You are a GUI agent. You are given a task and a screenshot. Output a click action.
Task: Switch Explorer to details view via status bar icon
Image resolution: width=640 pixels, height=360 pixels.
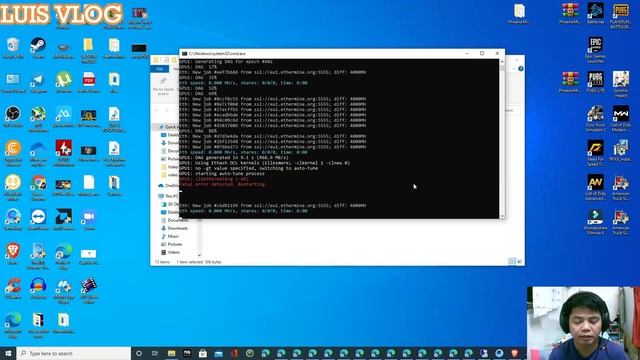[511, 261]
